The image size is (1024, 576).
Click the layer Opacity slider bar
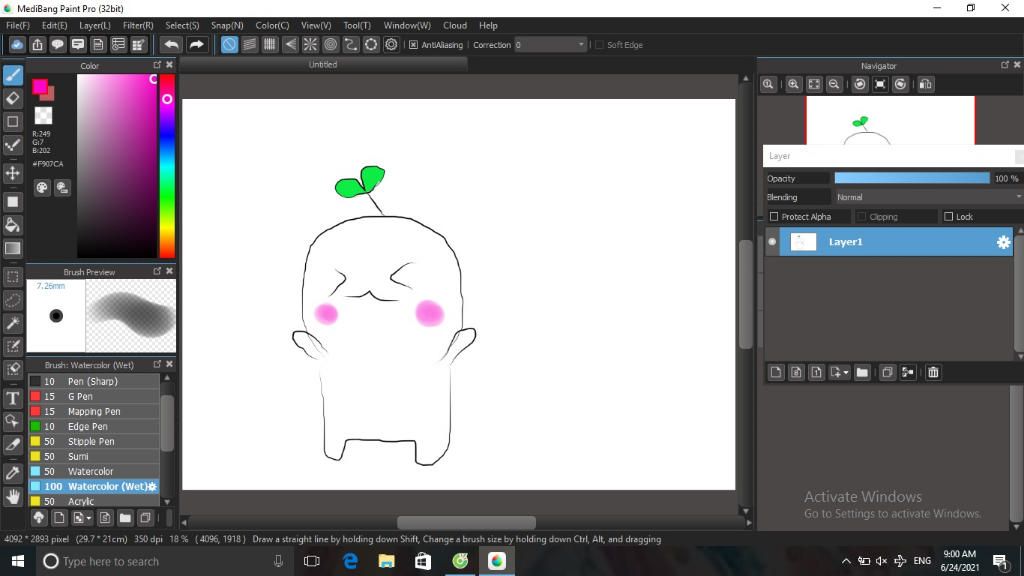tap(912, 178)
